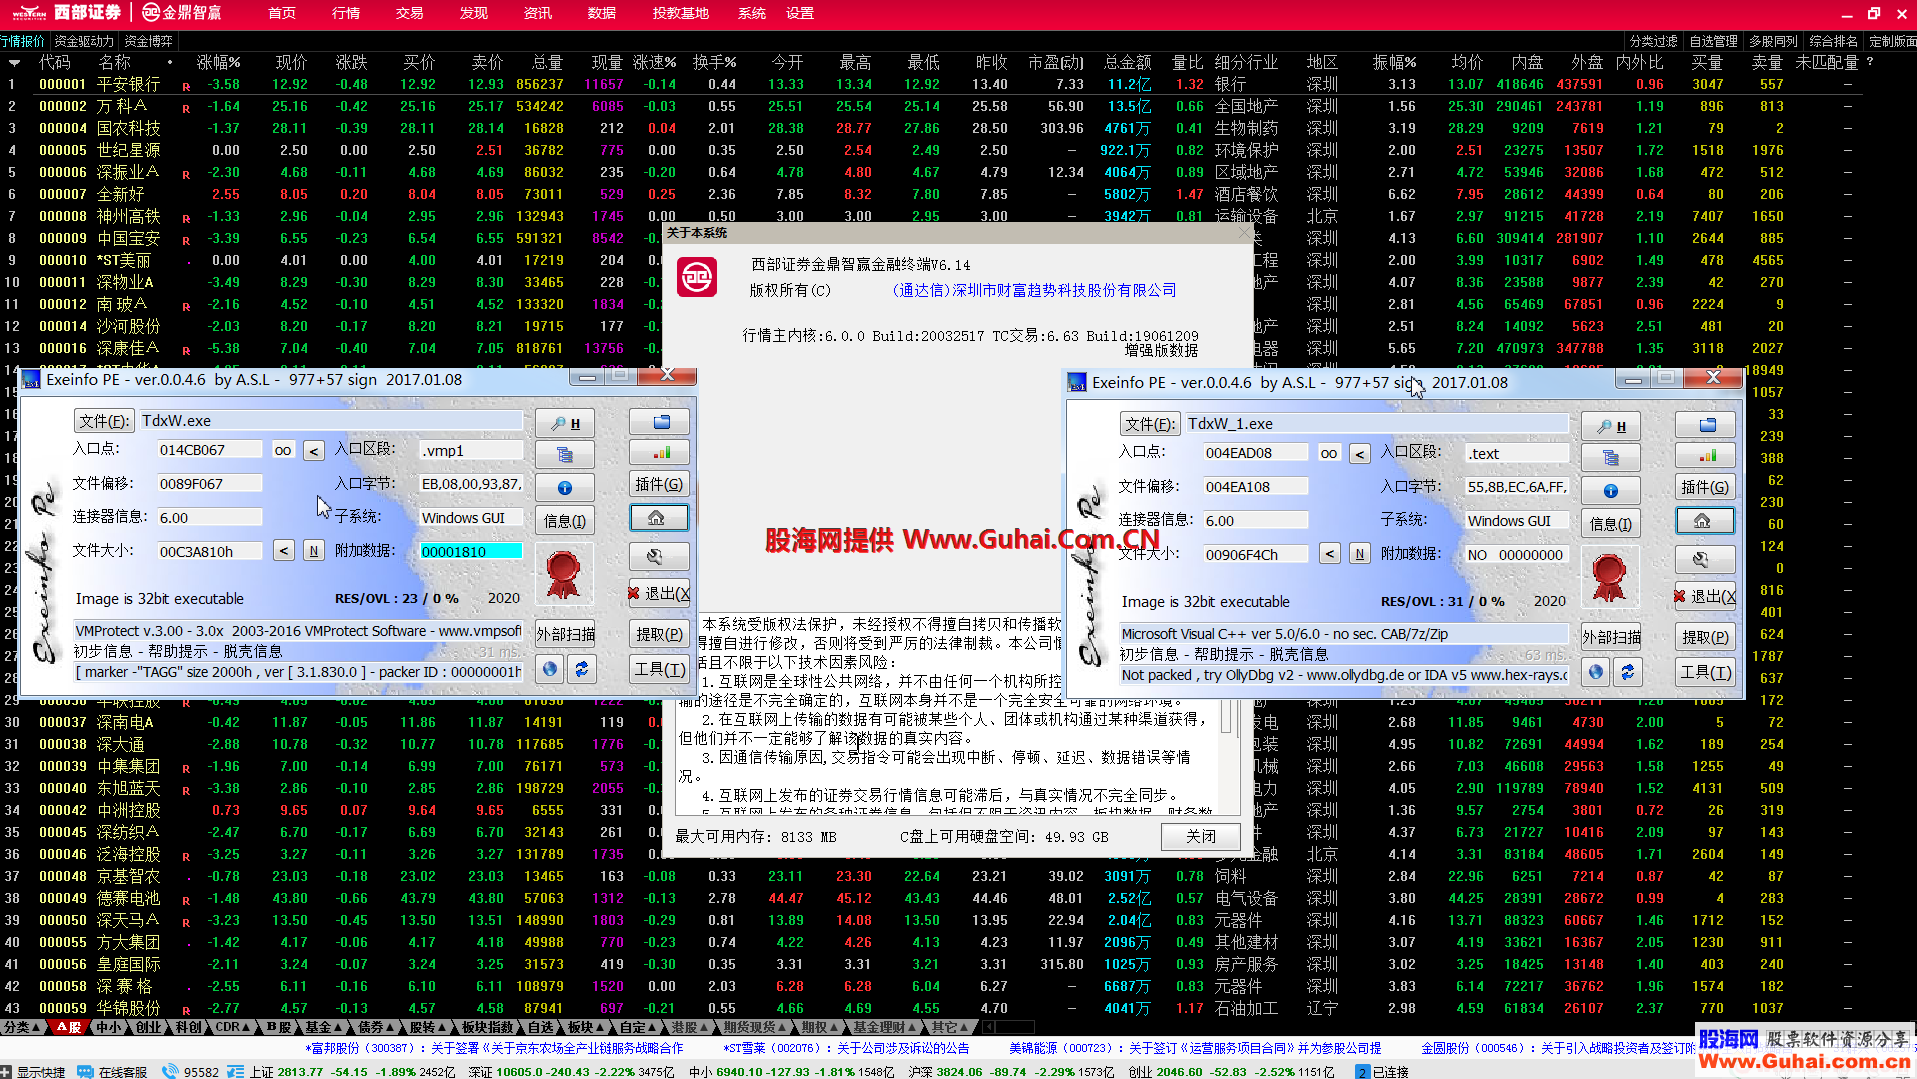Click 关闭 button in About dialog

(1200, 836)
